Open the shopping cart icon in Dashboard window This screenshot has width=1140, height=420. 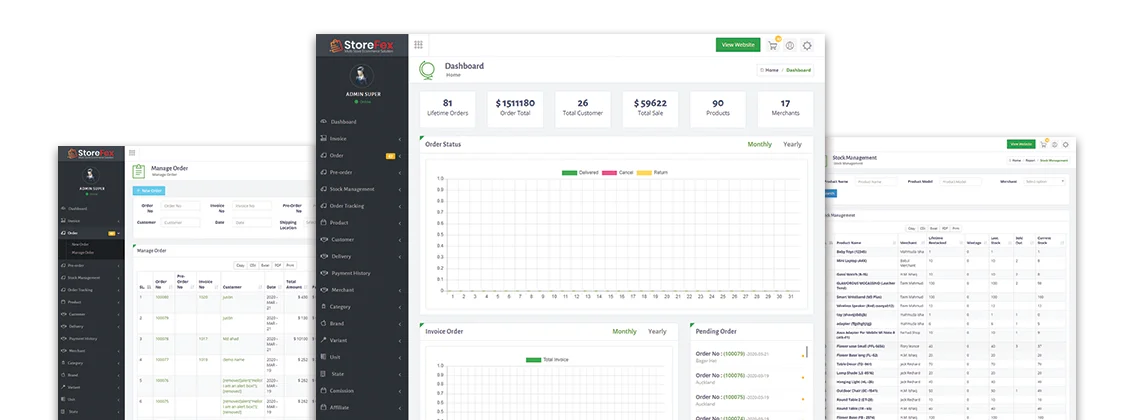773,45
